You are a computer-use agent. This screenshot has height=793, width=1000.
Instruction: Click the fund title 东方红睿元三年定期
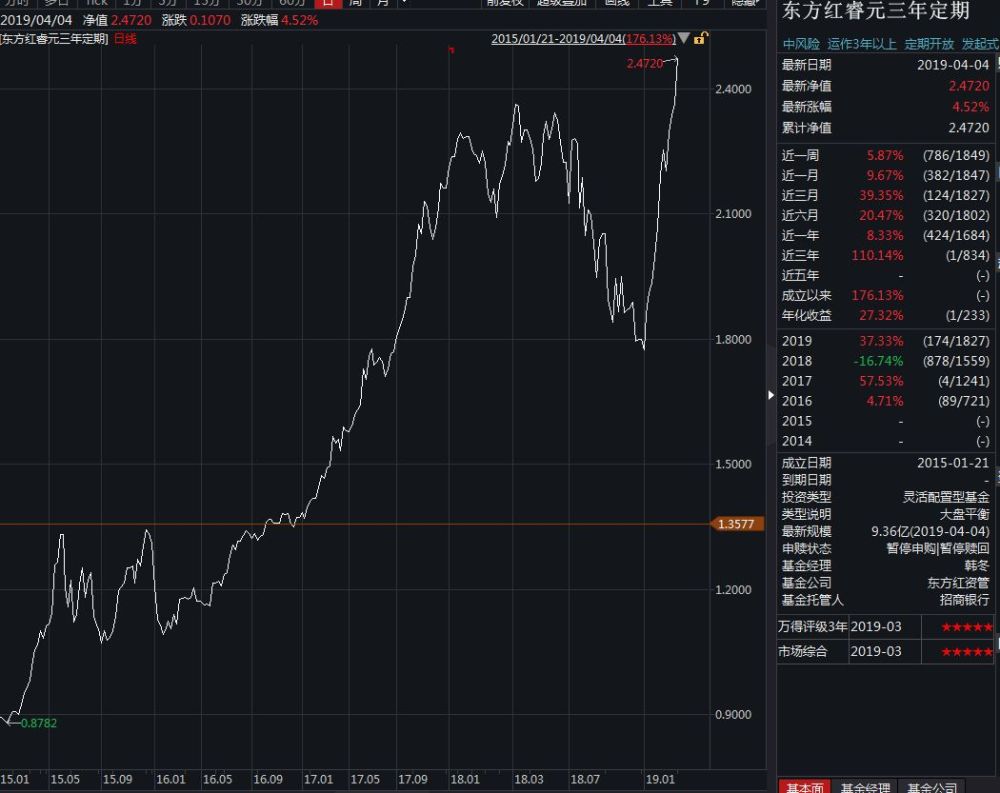(x=876, y=11)
